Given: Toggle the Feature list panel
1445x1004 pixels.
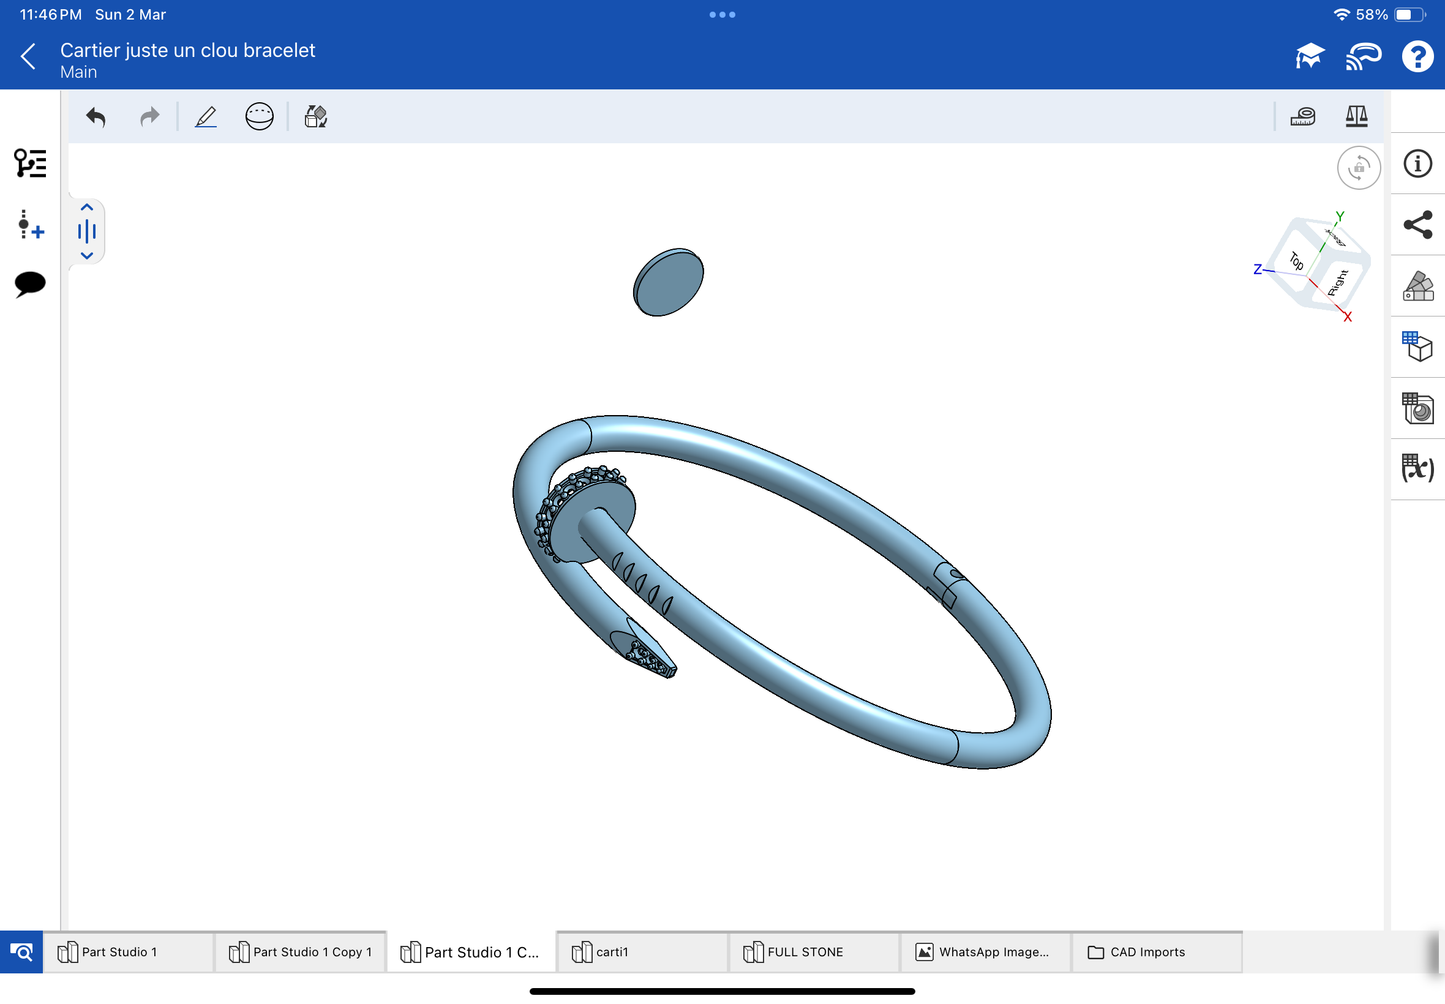Looking at the screenshot, I should point(30,163).
